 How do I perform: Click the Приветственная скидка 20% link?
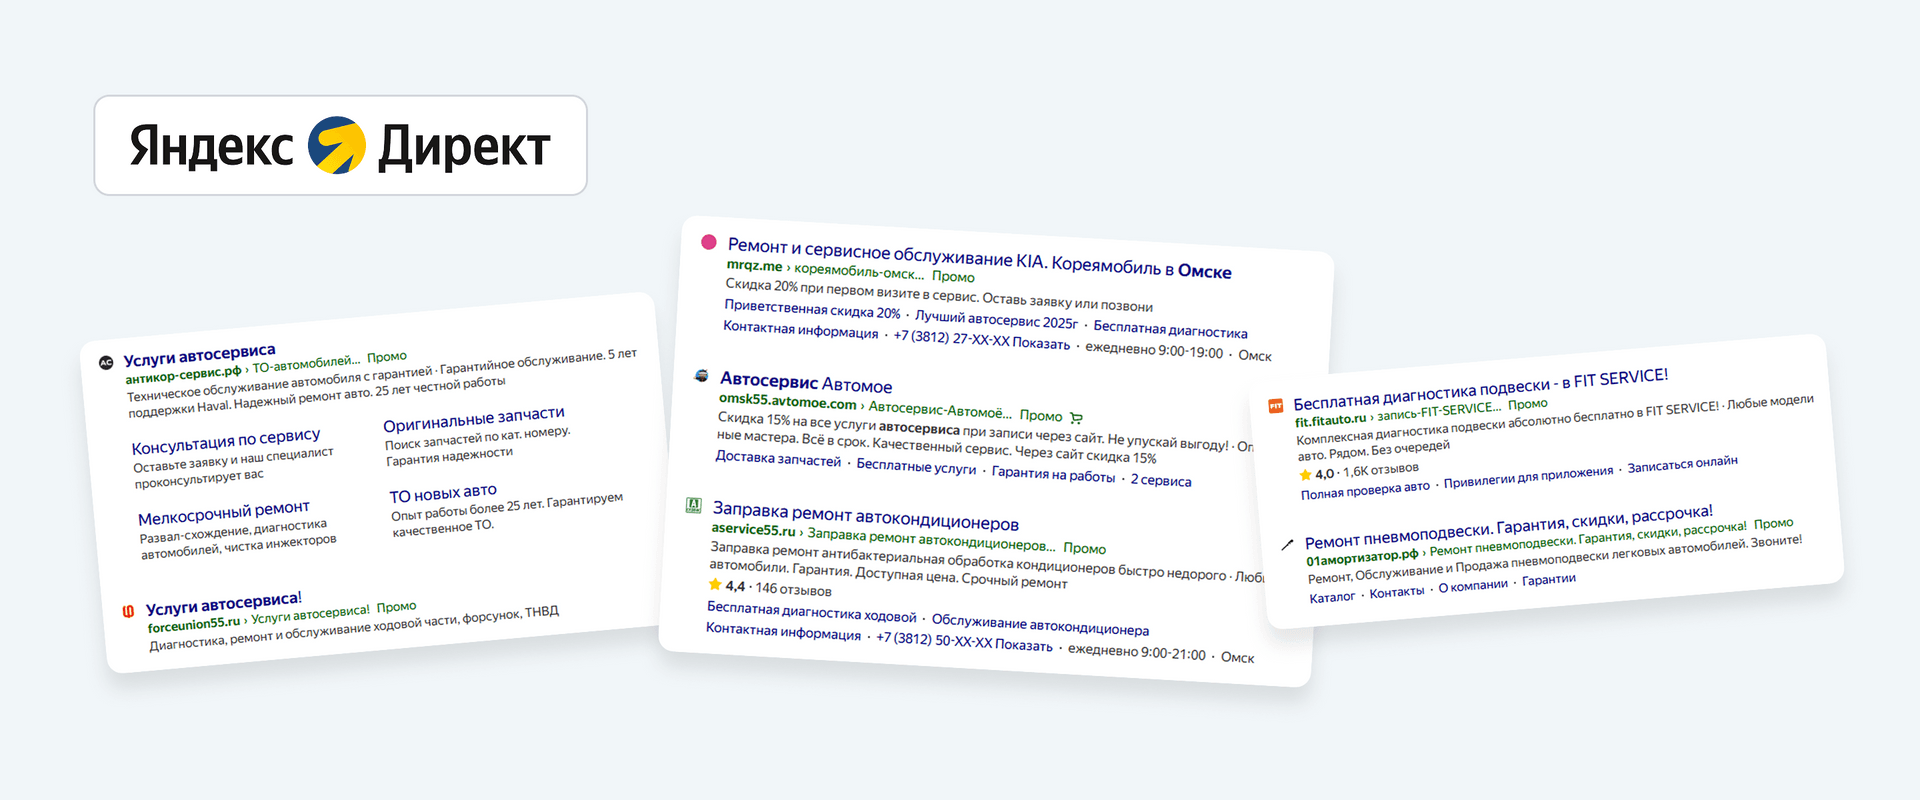click(812, 309)
